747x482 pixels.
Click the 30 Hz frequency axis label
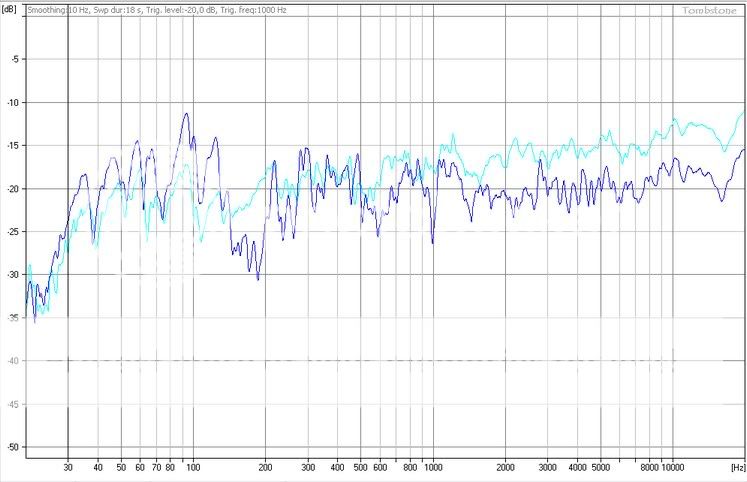click(67, 467)
